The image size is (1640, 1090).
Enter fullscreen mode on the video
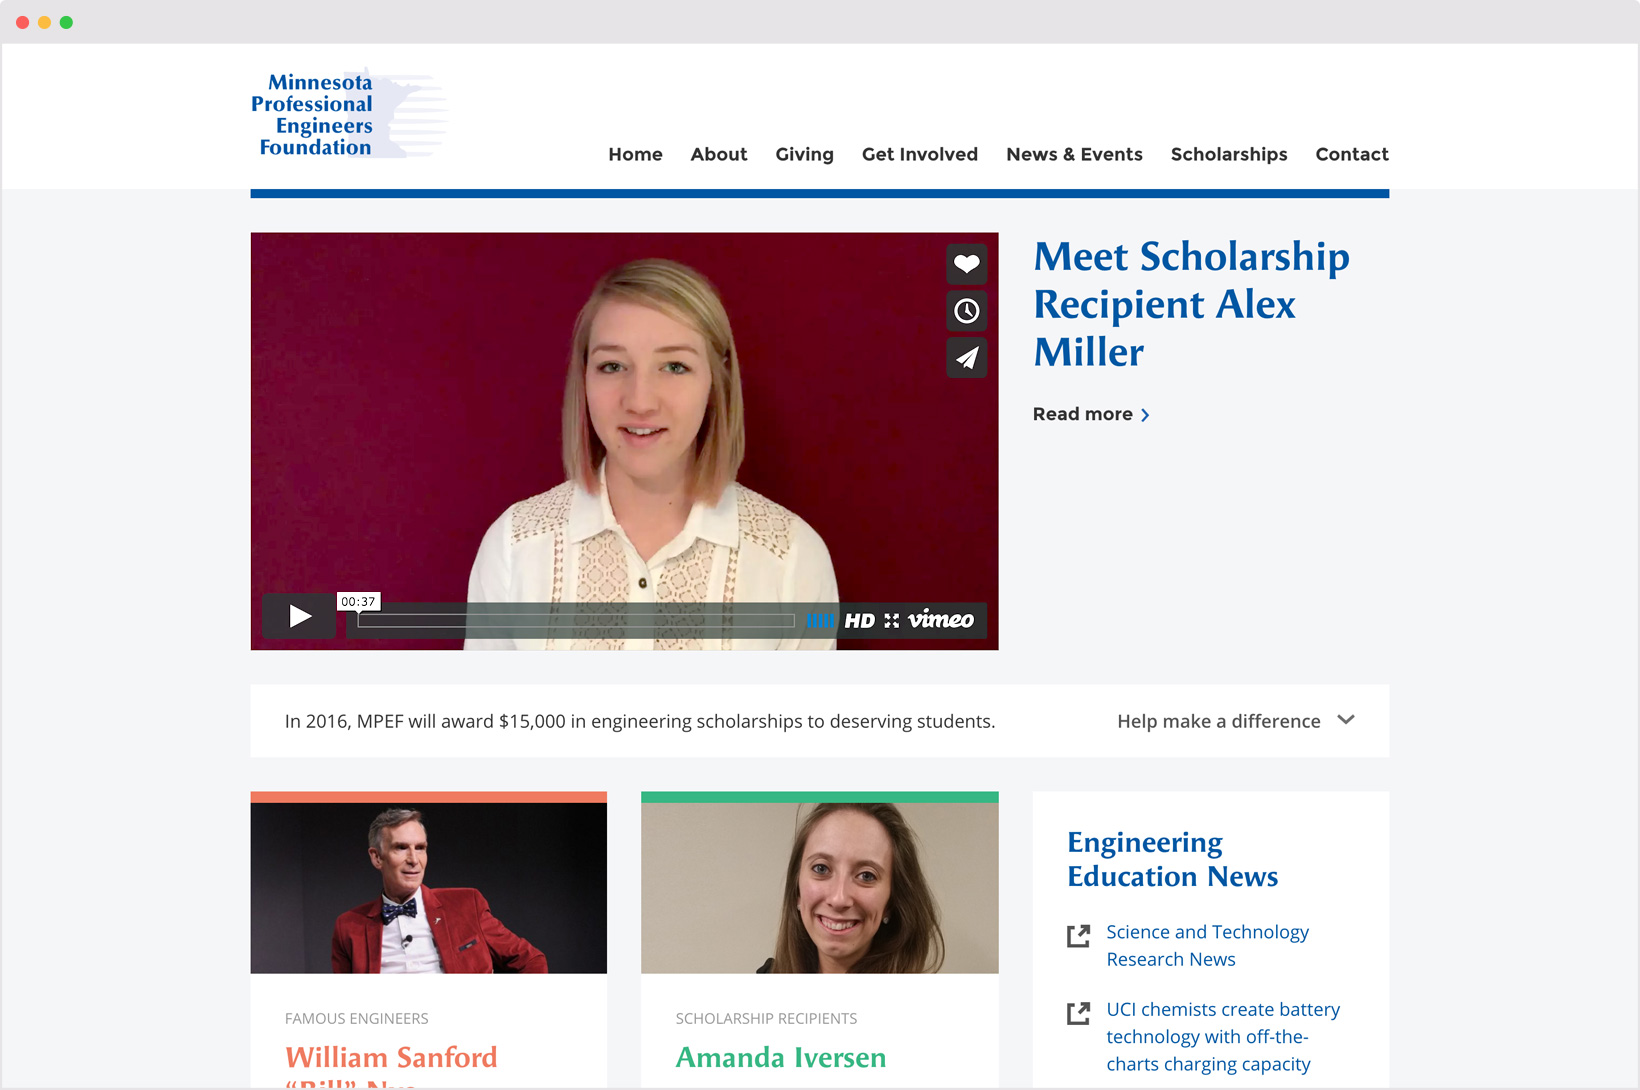coord(891,621)
